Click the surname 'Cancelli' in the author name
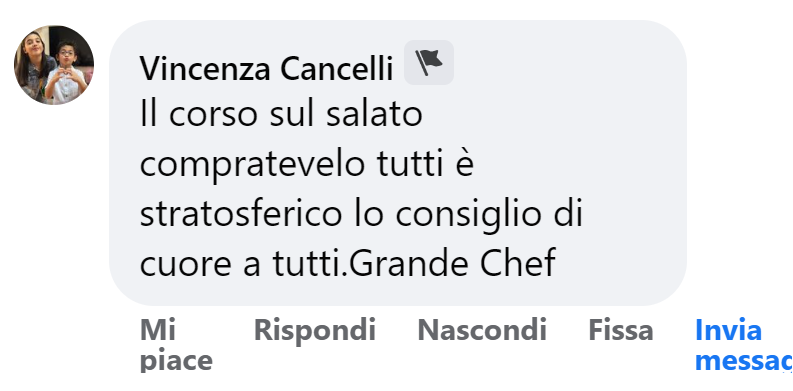The image size is (793, 391). [x=337, y=68]
